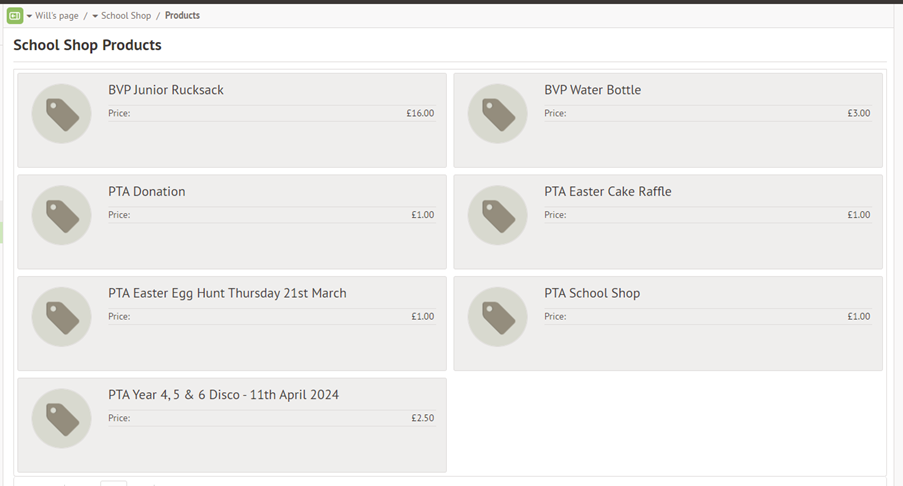Select the Products breadcrumb item
This screenshot has height=486, width=903.
(182, 16)
